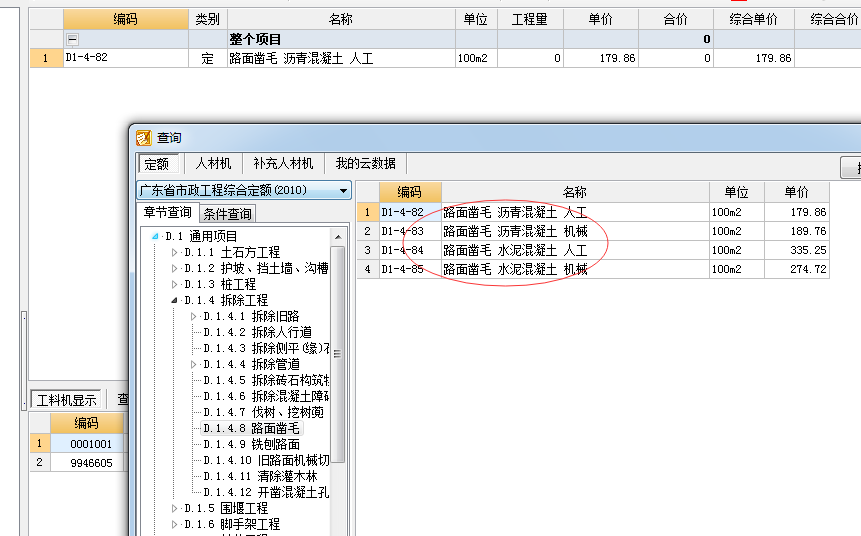Viewport: 861px width, 536px height.
Task: Click the 工程量 column header in main table
Action: [x=530, y=19]
